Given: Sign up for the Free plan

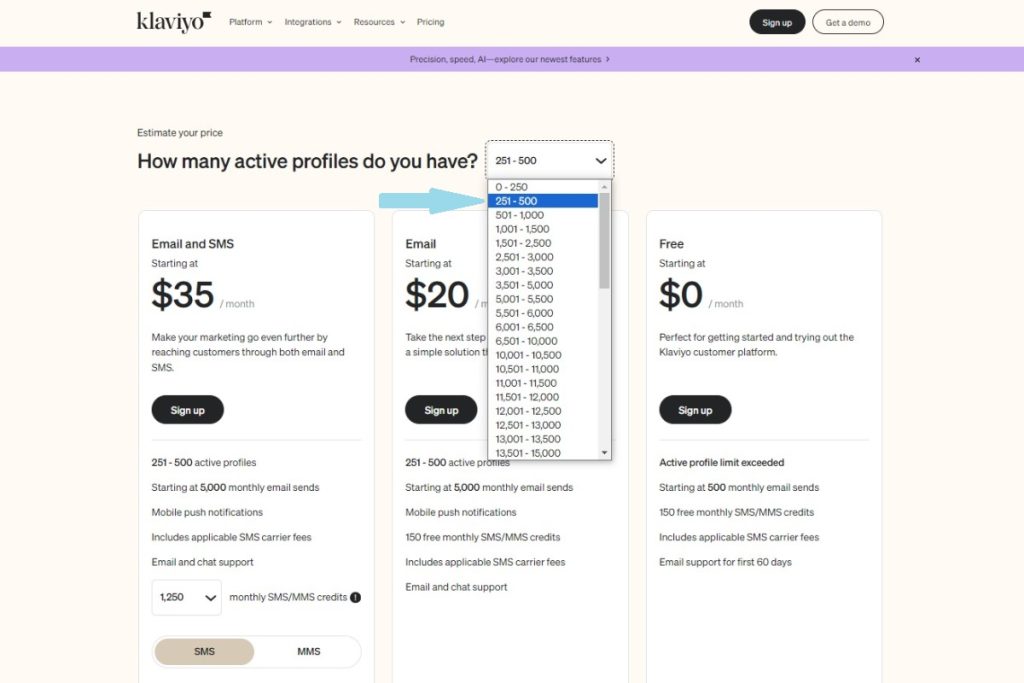Looking at the screenshot, I should click(x=695, y=410).
